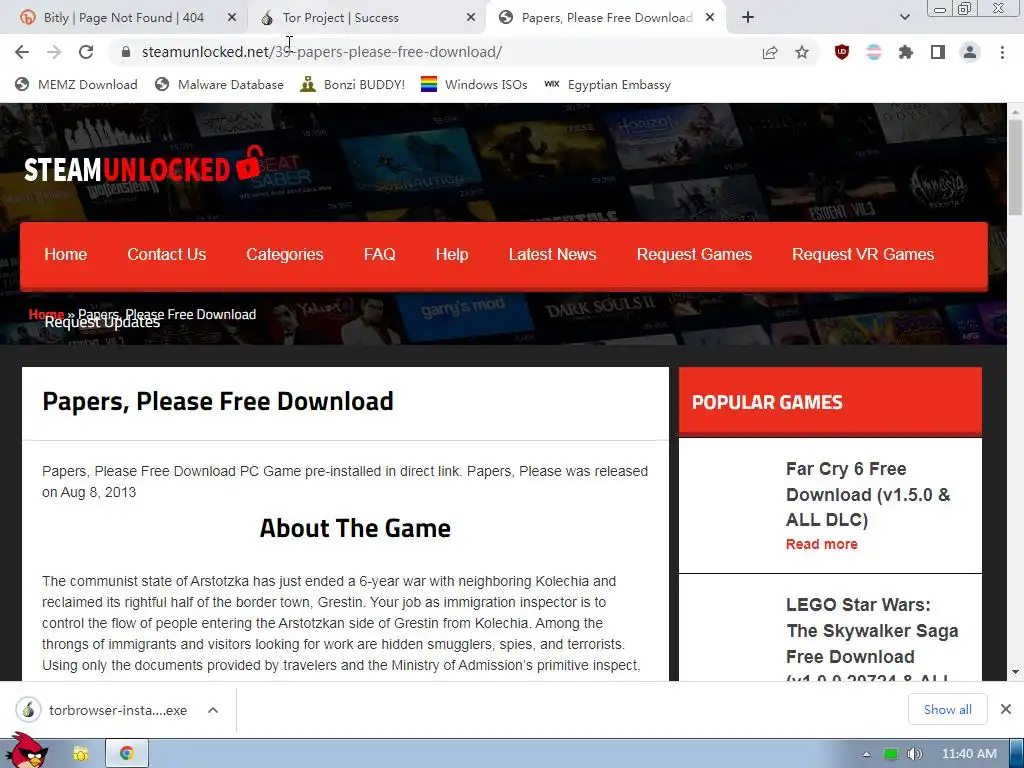Screen dimensions: 1024x768
Task: Close the Tor Project tab
Action: 471,18
